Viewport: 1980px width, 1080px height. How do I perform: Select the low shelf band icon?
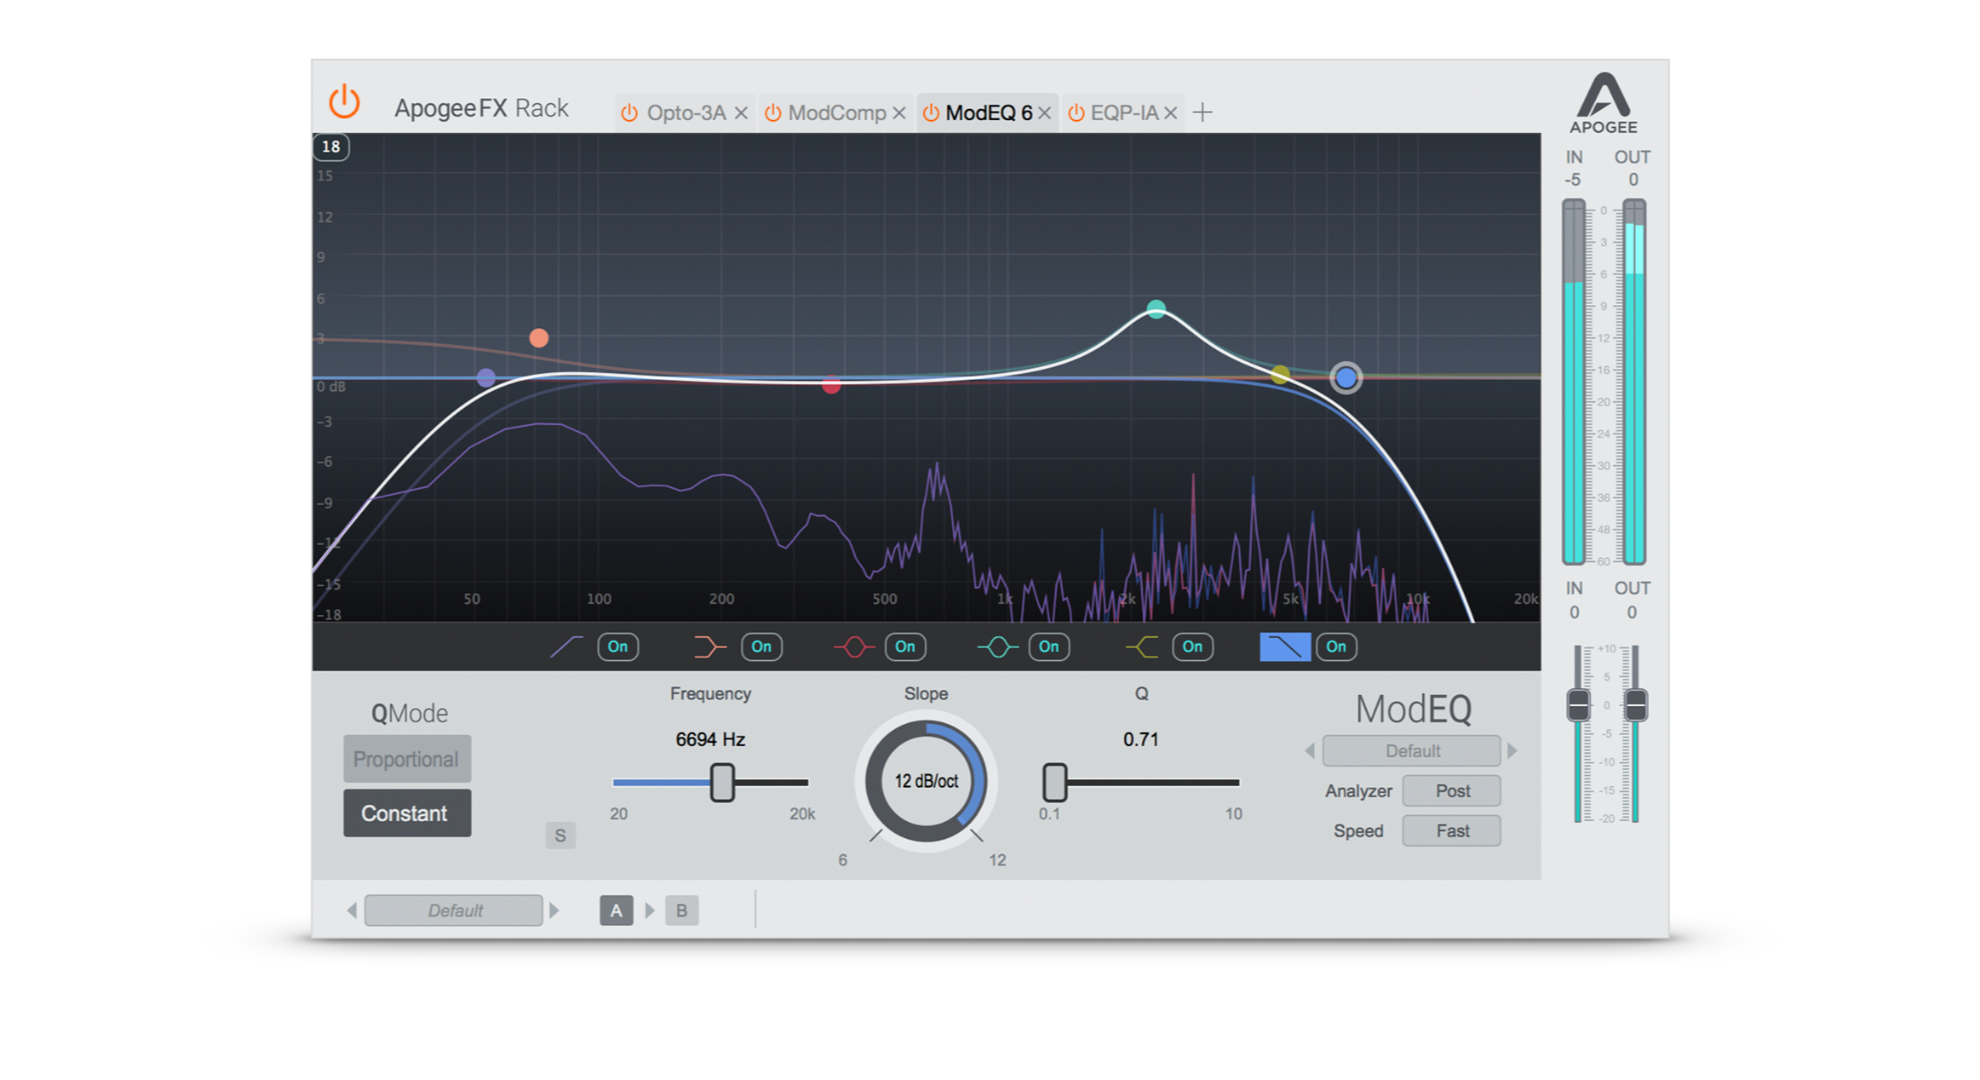point(709,647)
